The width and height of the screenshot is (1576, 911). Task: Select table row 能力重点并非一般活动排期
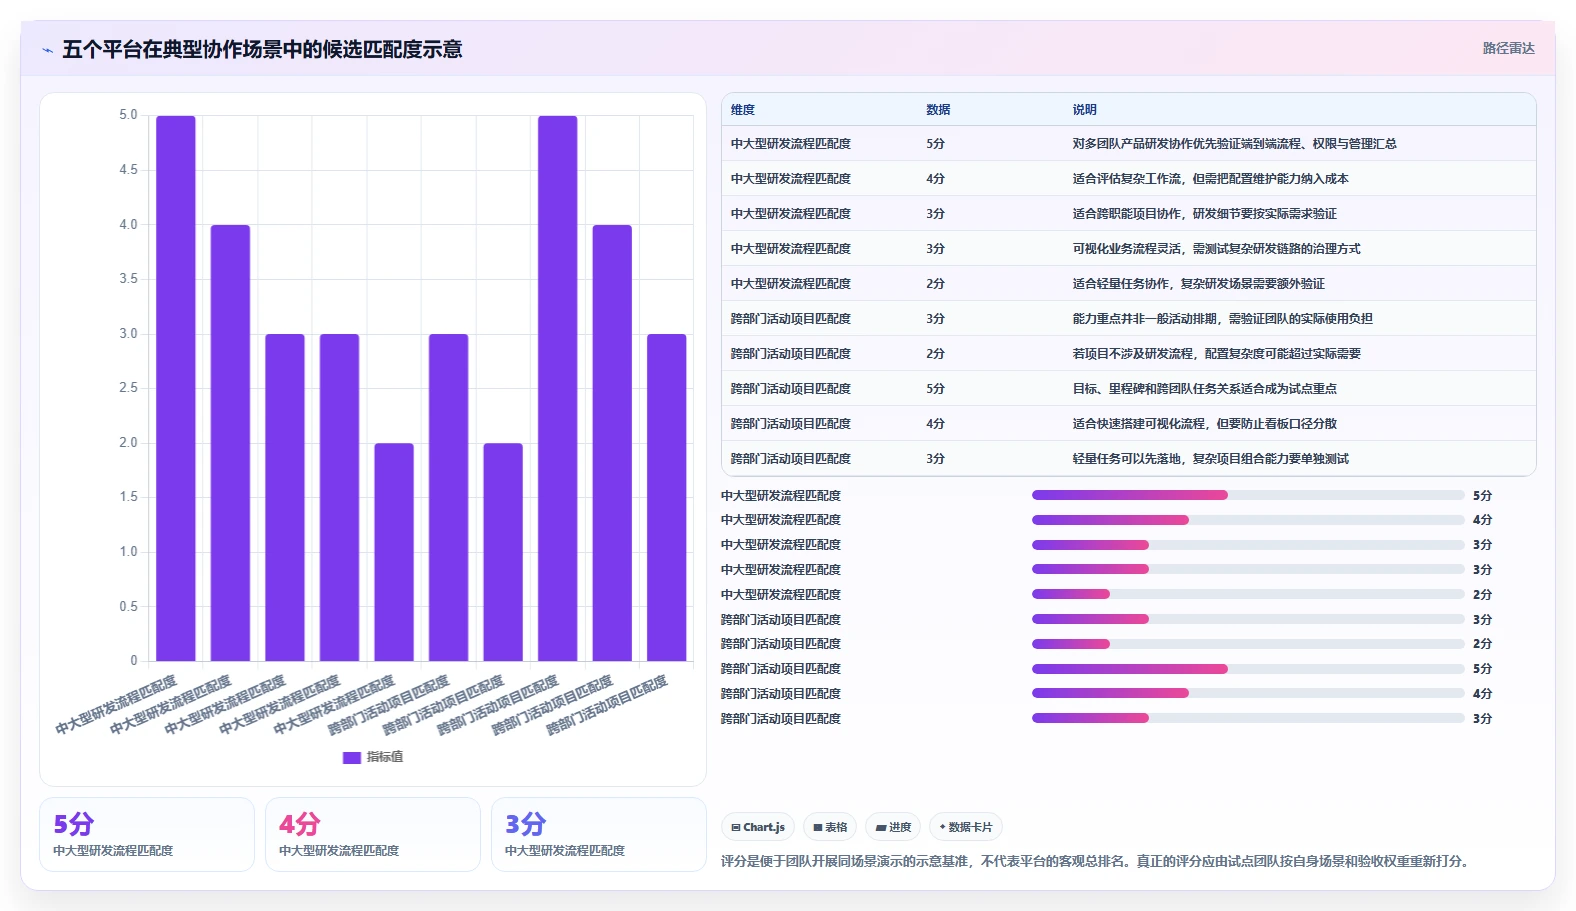(1128, 319)
